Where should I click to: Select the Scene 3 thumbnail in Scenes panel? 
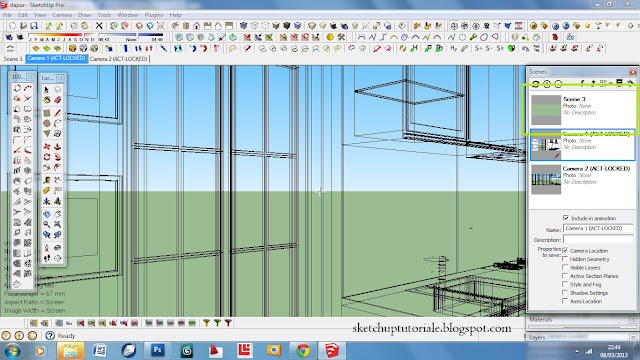[x=546, y=110]
